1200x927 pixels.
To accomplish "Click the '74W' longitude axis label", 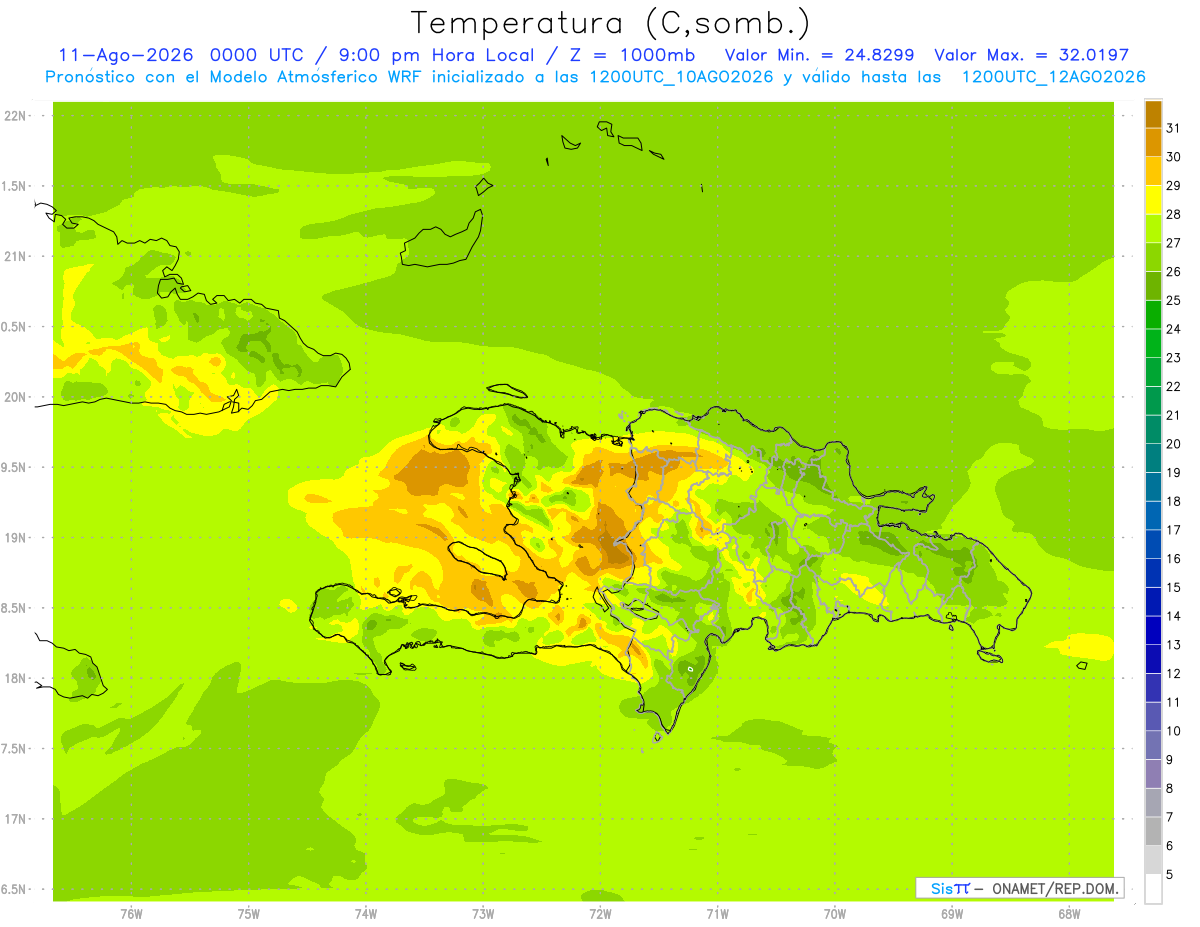I will (x=366, y=914).
